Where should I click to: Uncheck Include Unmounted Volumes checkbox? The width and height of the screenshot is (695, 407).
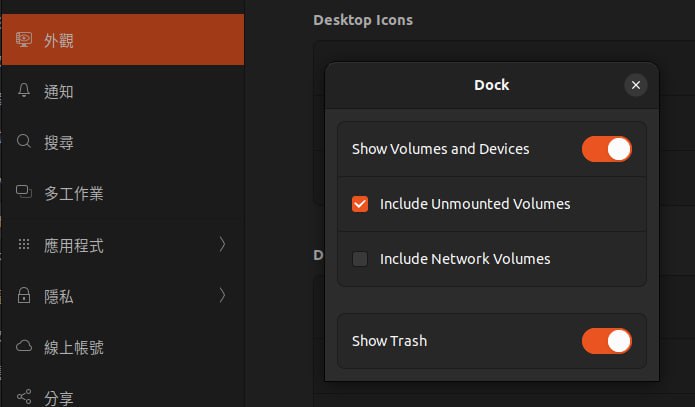pyautogui.click(x=361, y=204)
